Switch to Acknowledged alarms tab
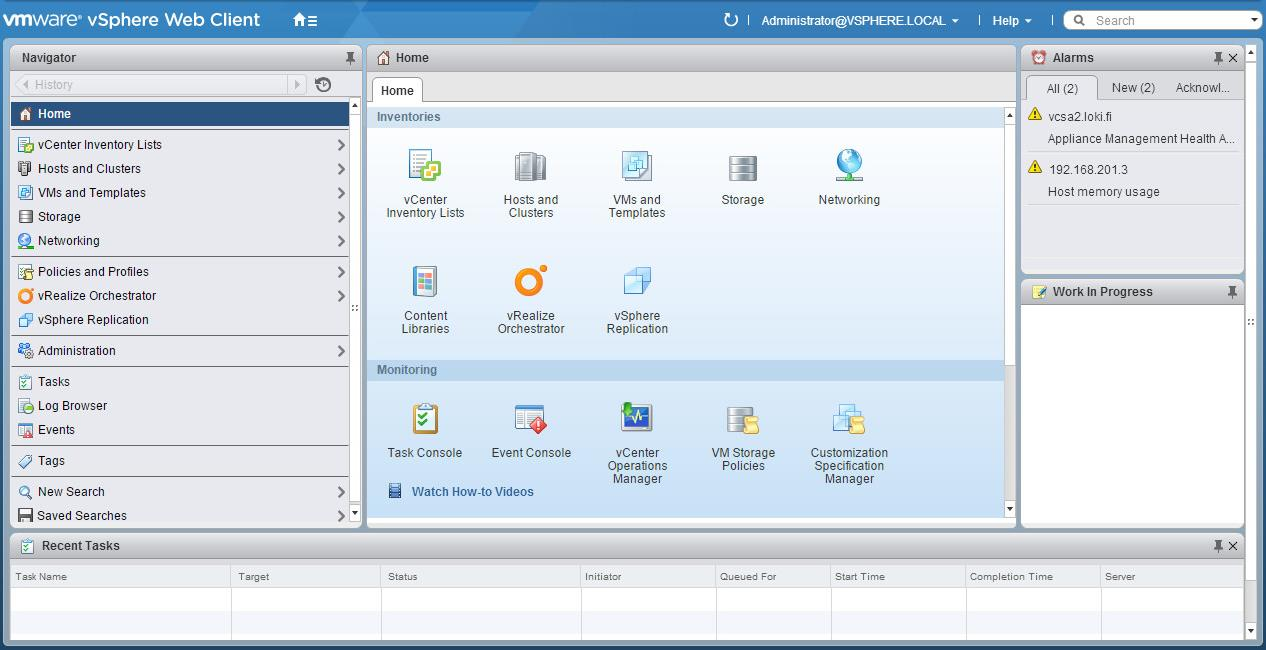Image resolution: width=1266 pixels, height=650 pixels. point(1202,88)
